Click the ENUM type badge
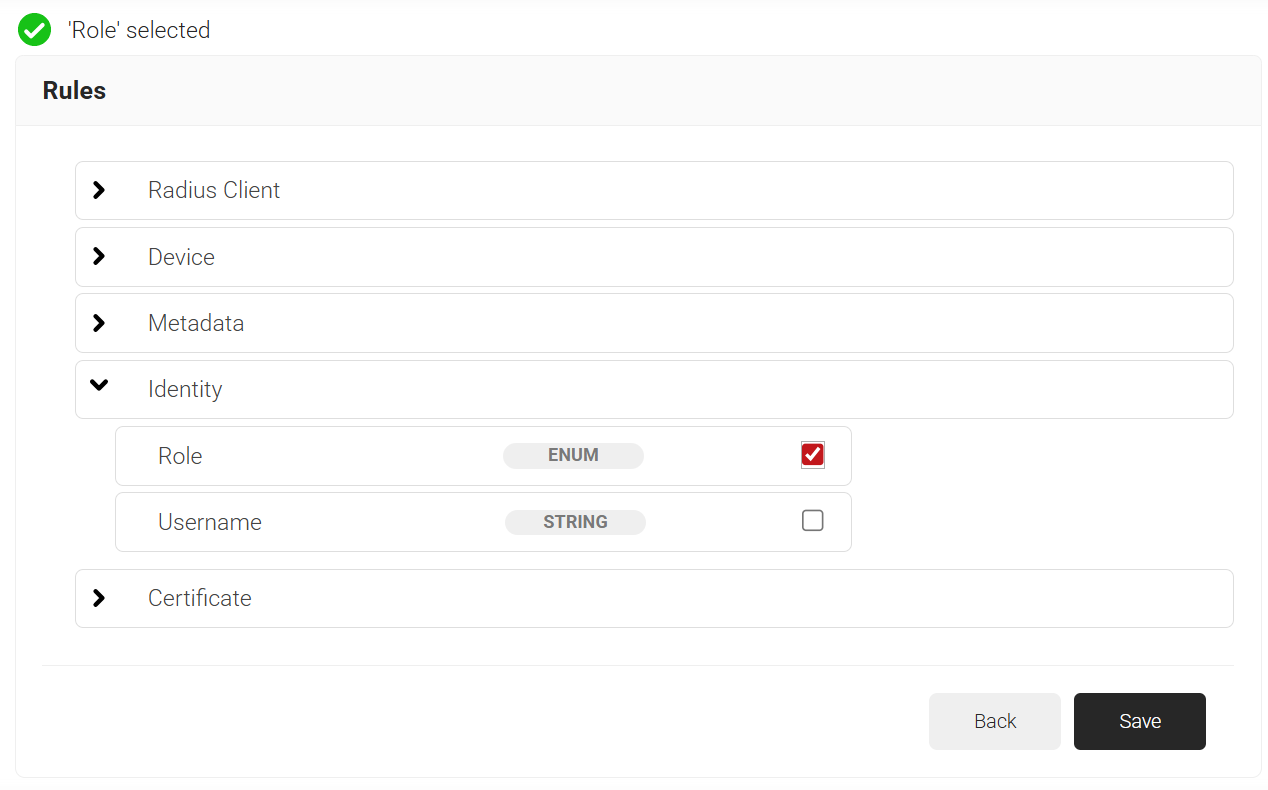The image size is (1268, 790). point(573,456)
